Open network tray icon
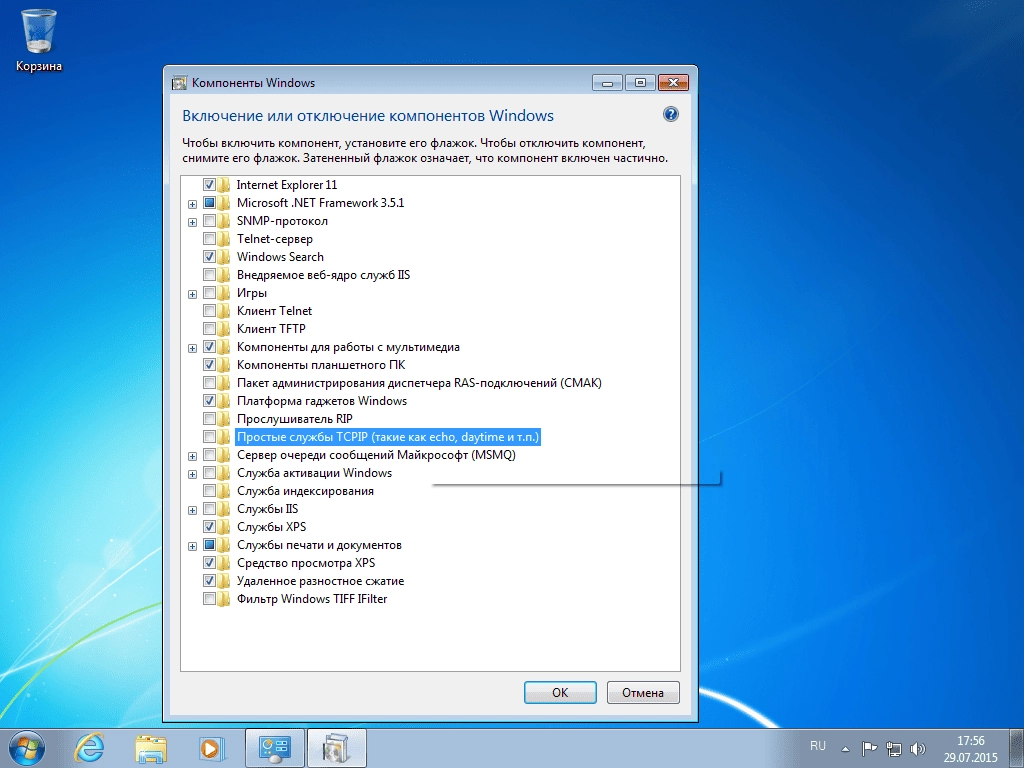This screenshot has width=1024, height=768. coord(893,748)
